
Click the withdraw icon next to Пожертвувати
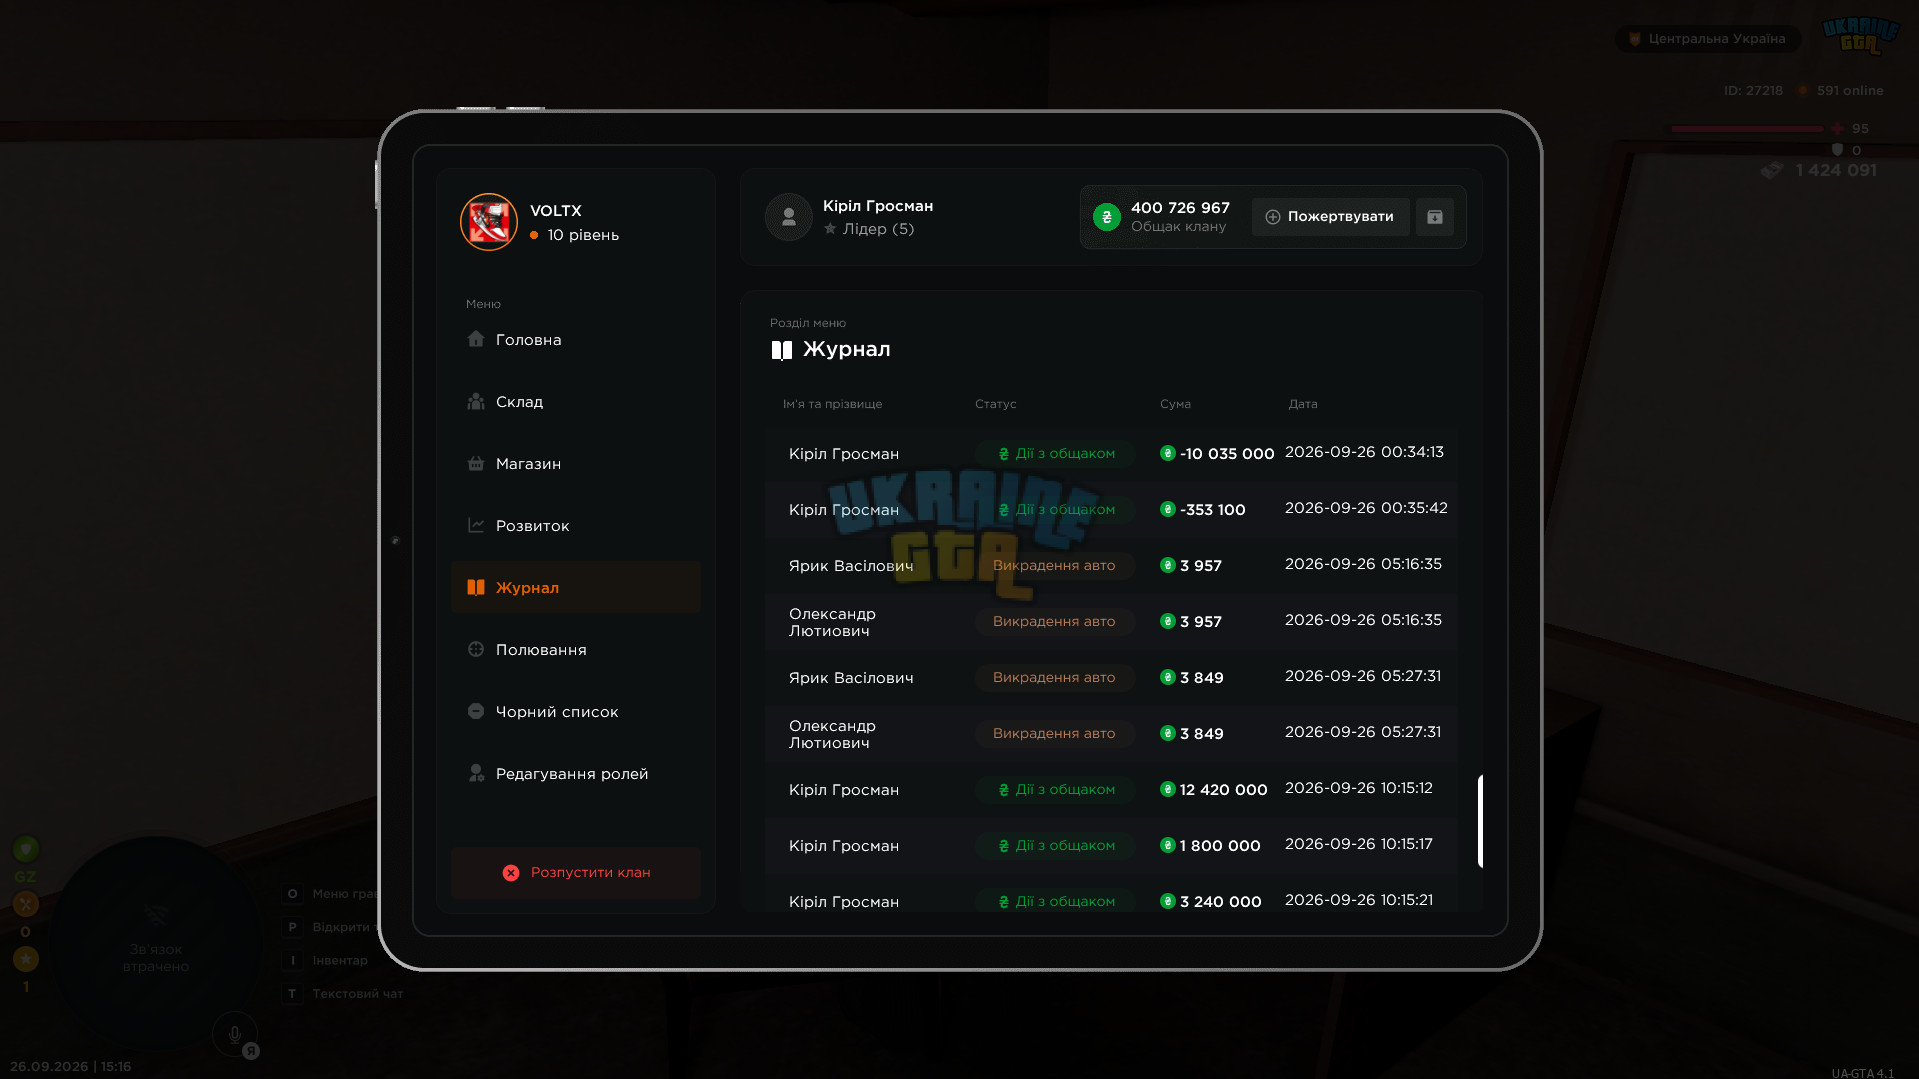1435,217
